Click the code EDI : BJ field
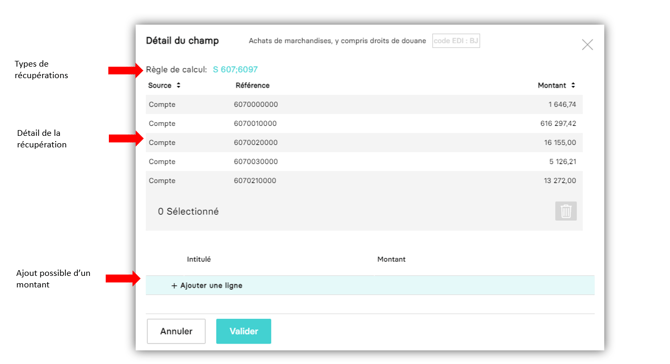670x364 pixels. [456, 41]
